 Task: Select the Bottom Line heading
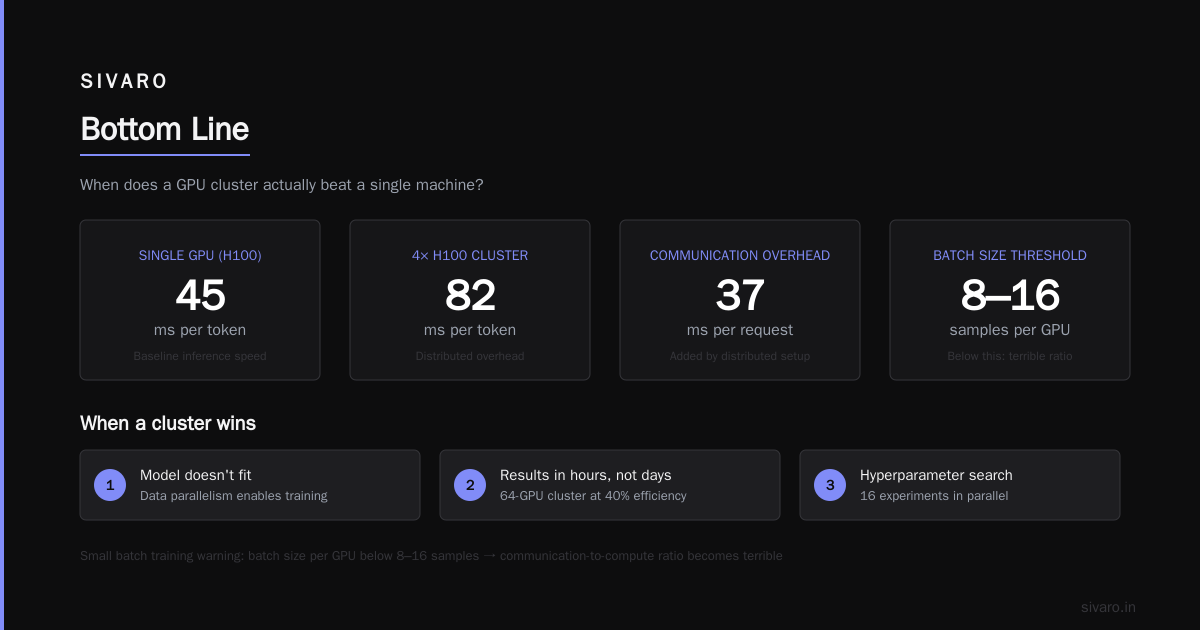tap(165, 129)
